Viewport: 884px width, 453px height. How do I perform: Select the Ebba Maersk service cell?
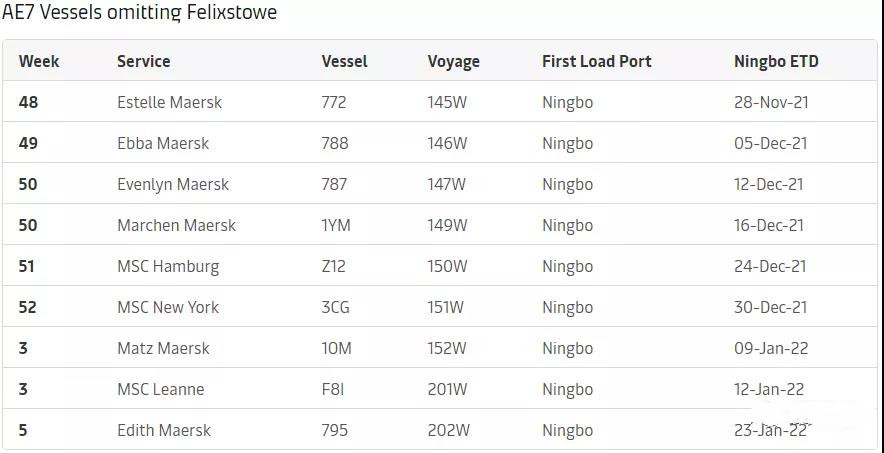(163, 143)
